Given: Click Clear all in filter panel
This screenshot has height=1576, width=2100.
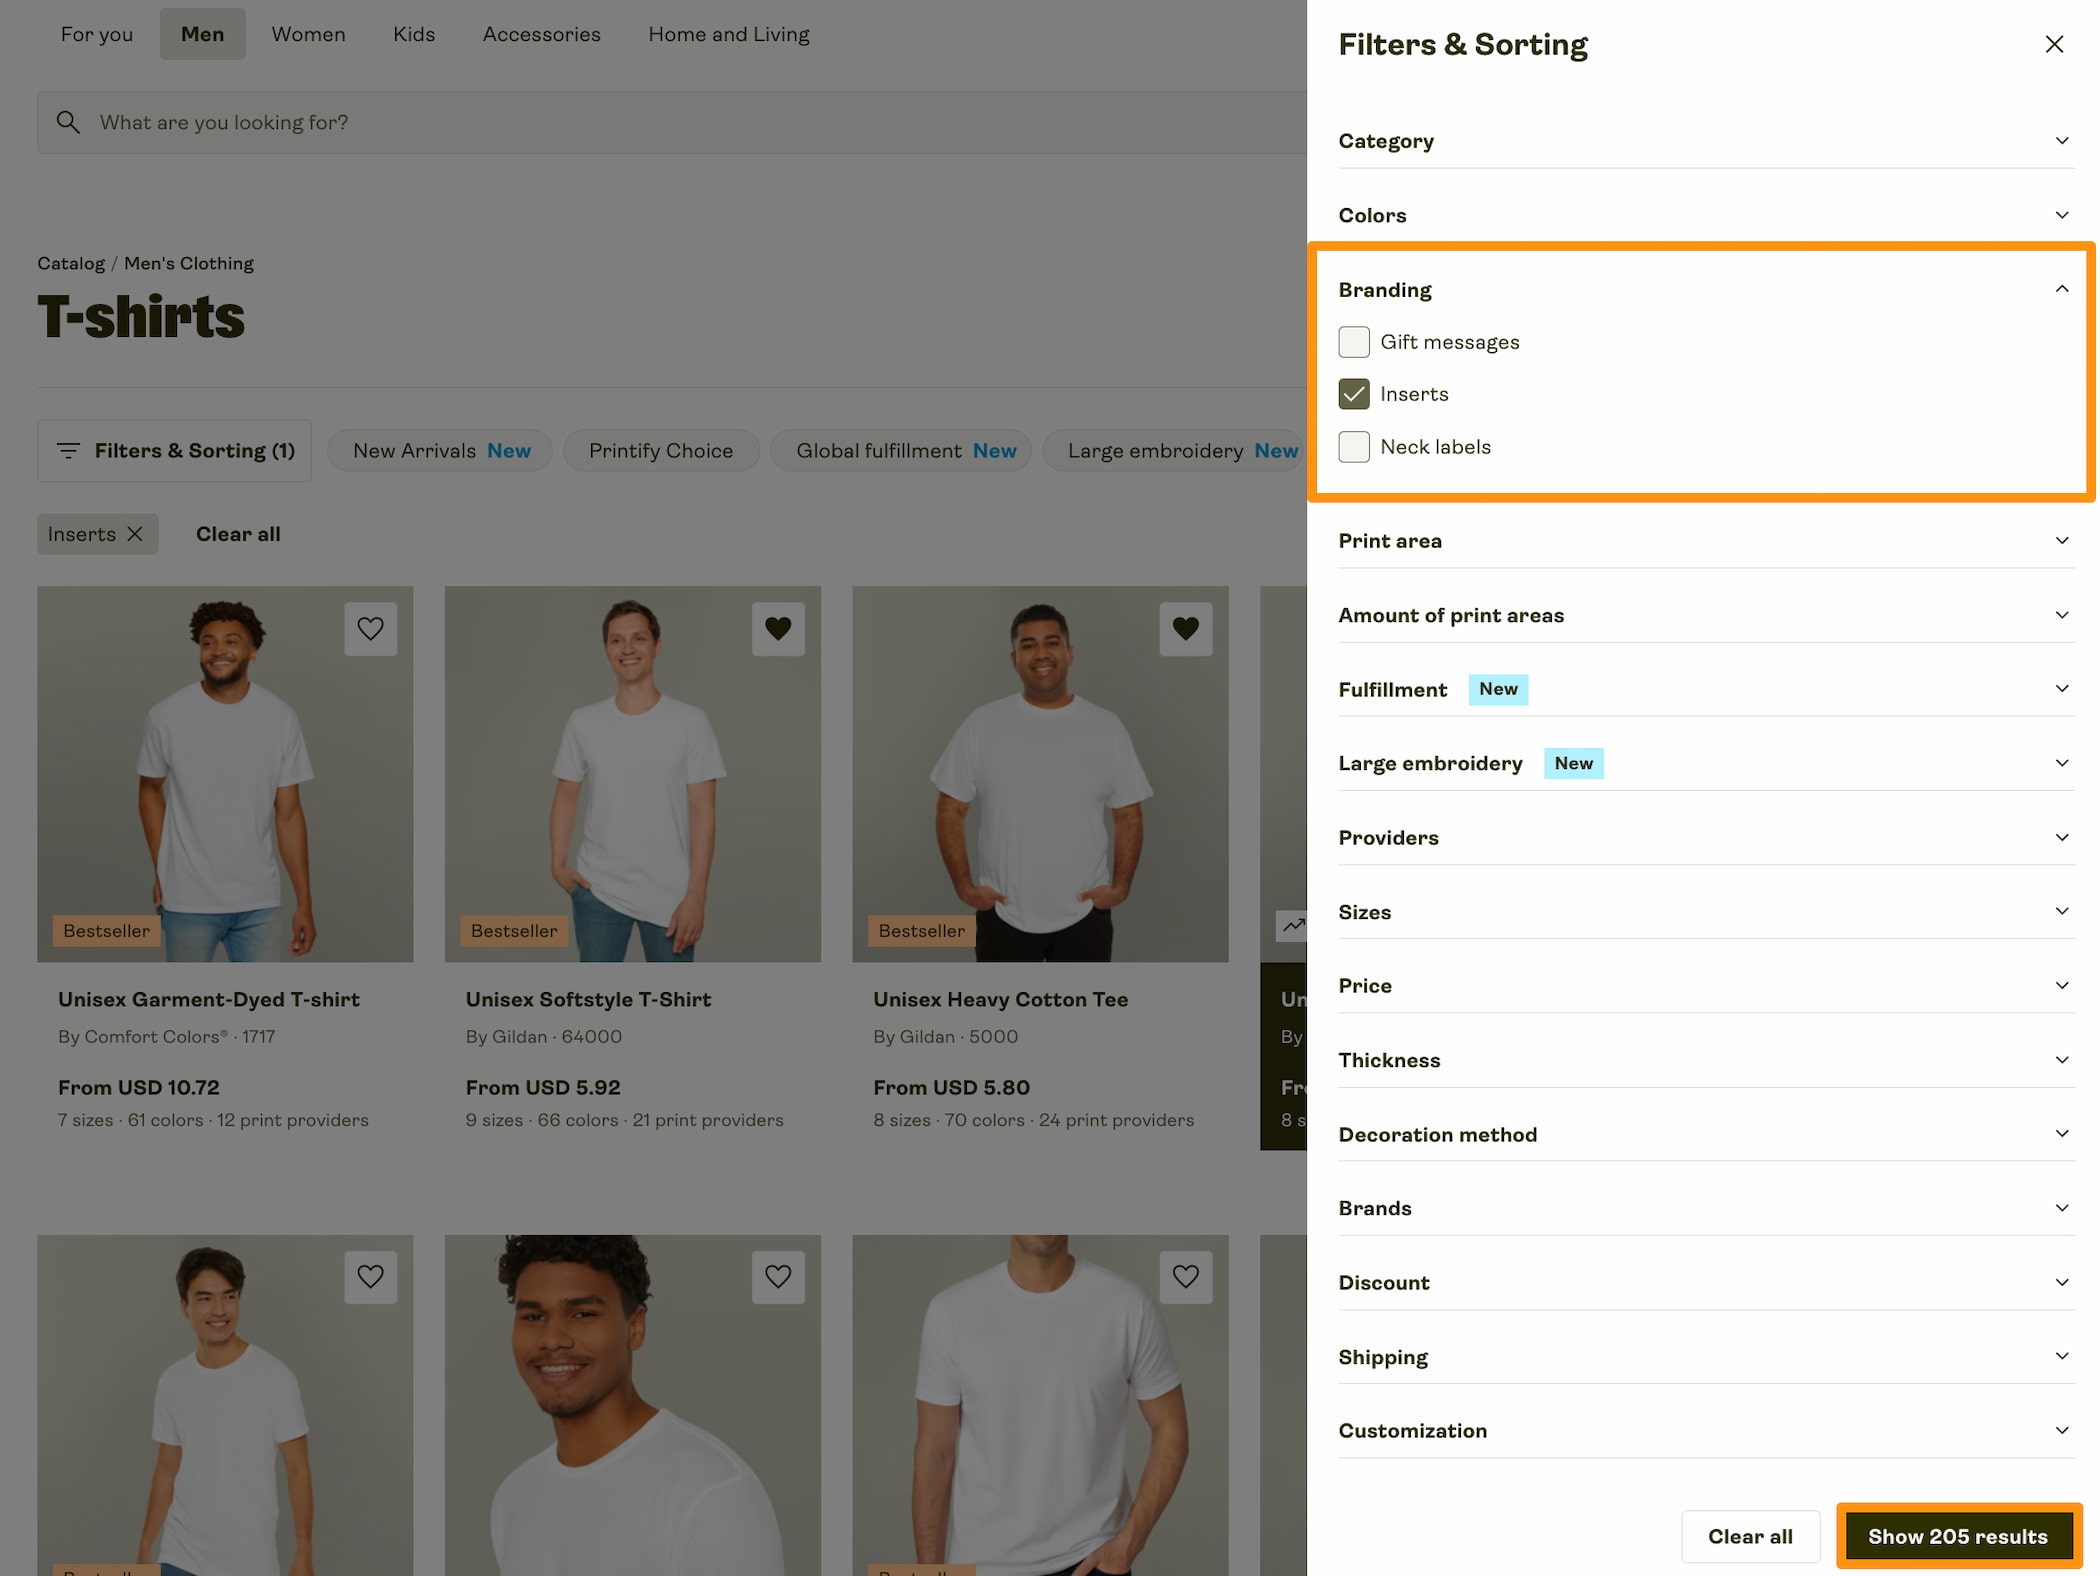Looking at the screenshot, I should point(1750,1537).
